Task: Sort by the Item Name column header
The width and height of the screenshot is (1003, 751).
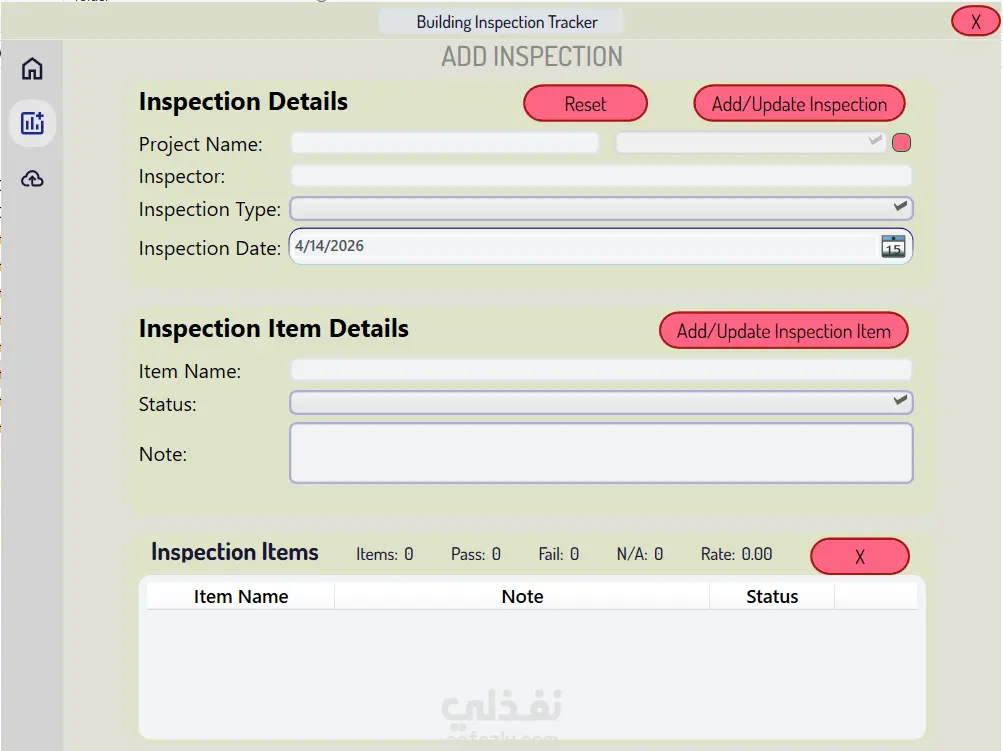Action: point(241,597)
